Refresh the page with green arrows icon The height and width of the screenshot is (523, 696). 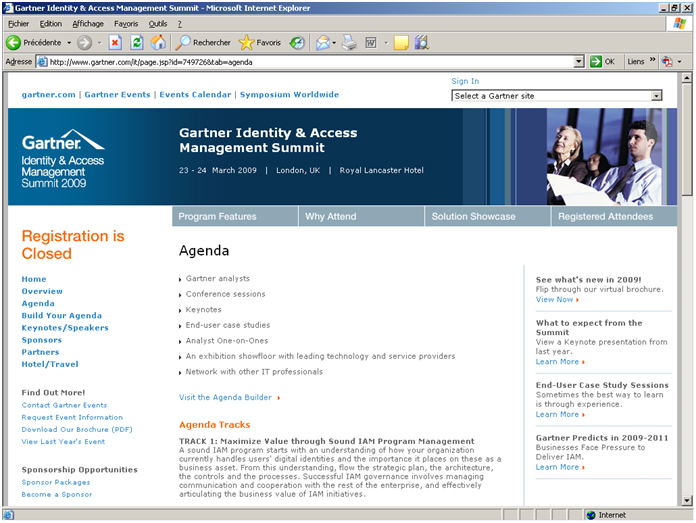coord(137,43)
